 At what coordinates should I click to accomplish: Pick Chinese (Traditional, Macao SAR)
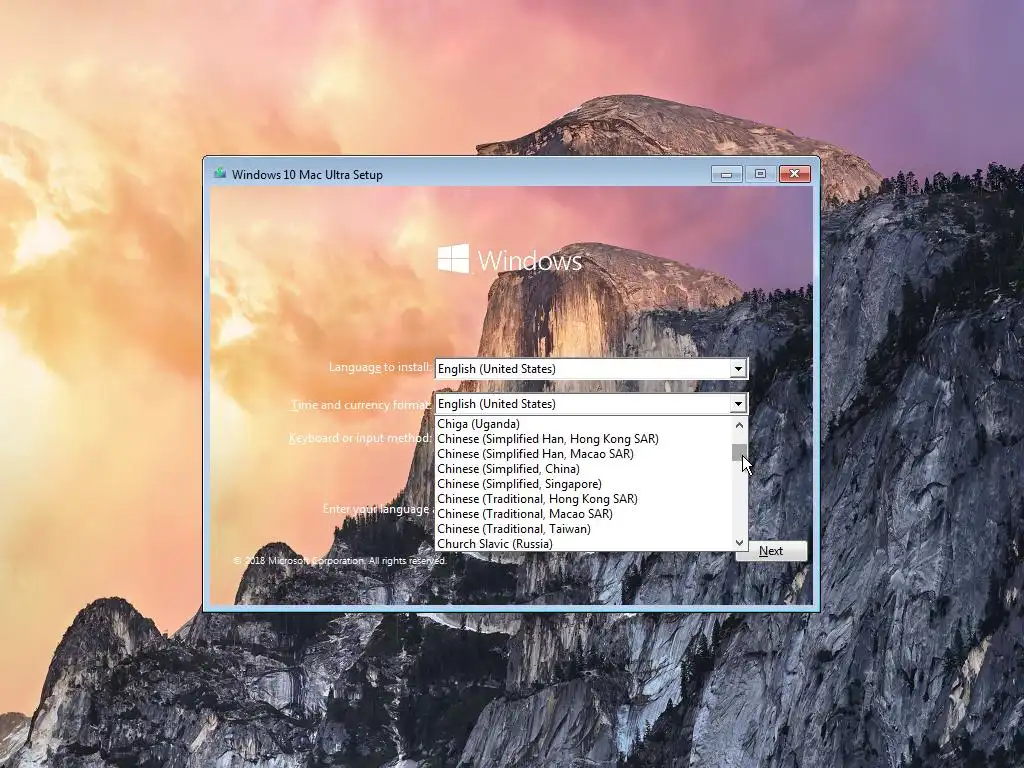coord(583,514)
